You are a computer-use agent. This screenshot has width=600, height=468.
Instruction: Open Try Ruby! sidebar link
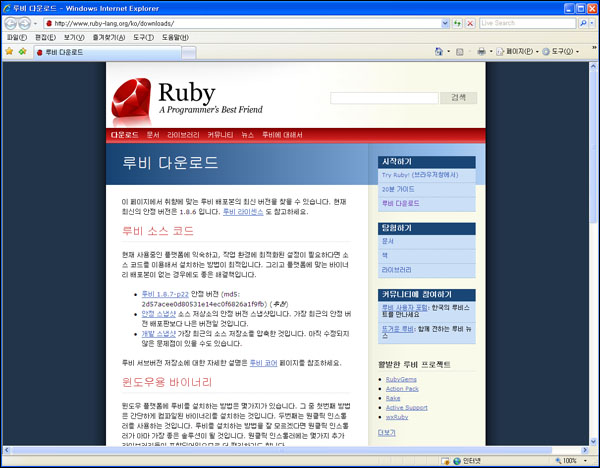click(x=420, y=175)
